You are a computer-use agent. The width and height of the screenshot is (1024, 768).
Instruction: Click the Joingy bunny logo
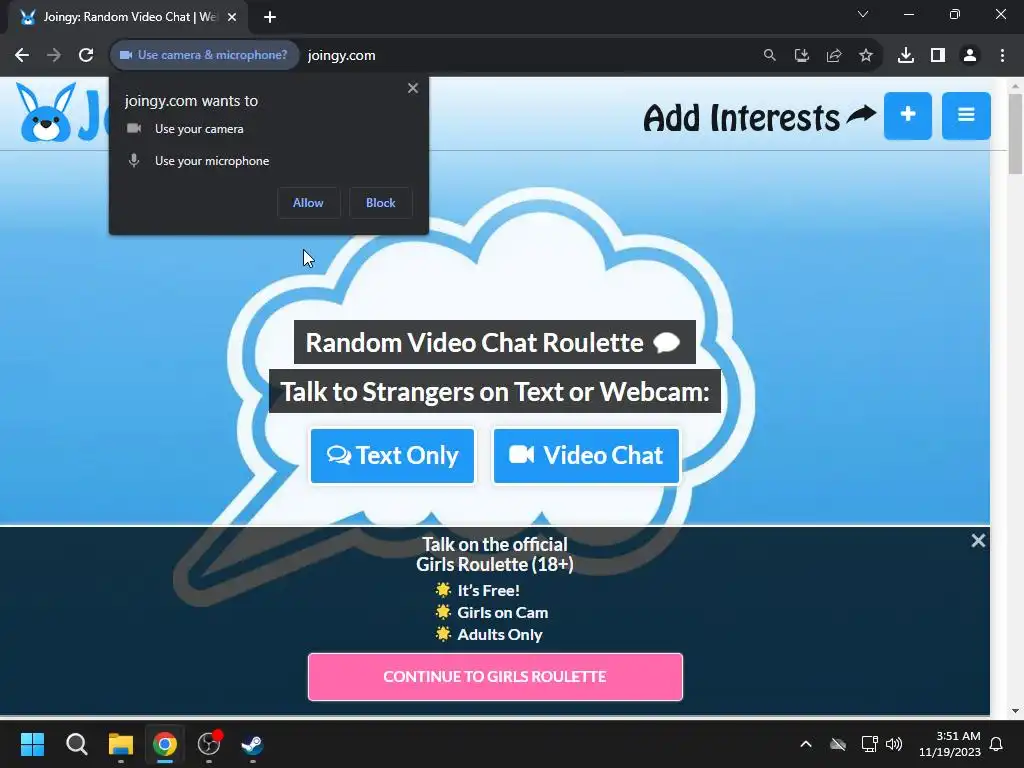45,113
